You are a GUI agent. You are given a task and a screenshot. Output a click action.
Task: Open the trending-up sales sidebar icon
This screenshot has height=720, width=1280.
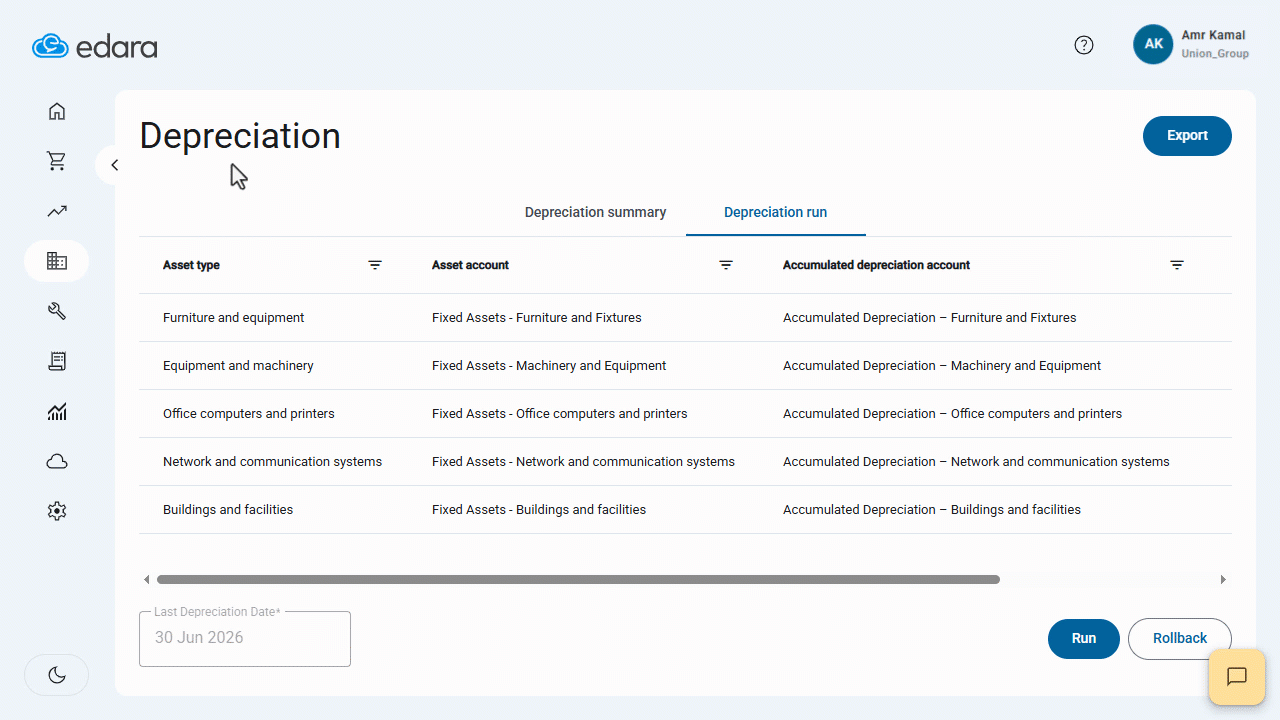point(57,211)
